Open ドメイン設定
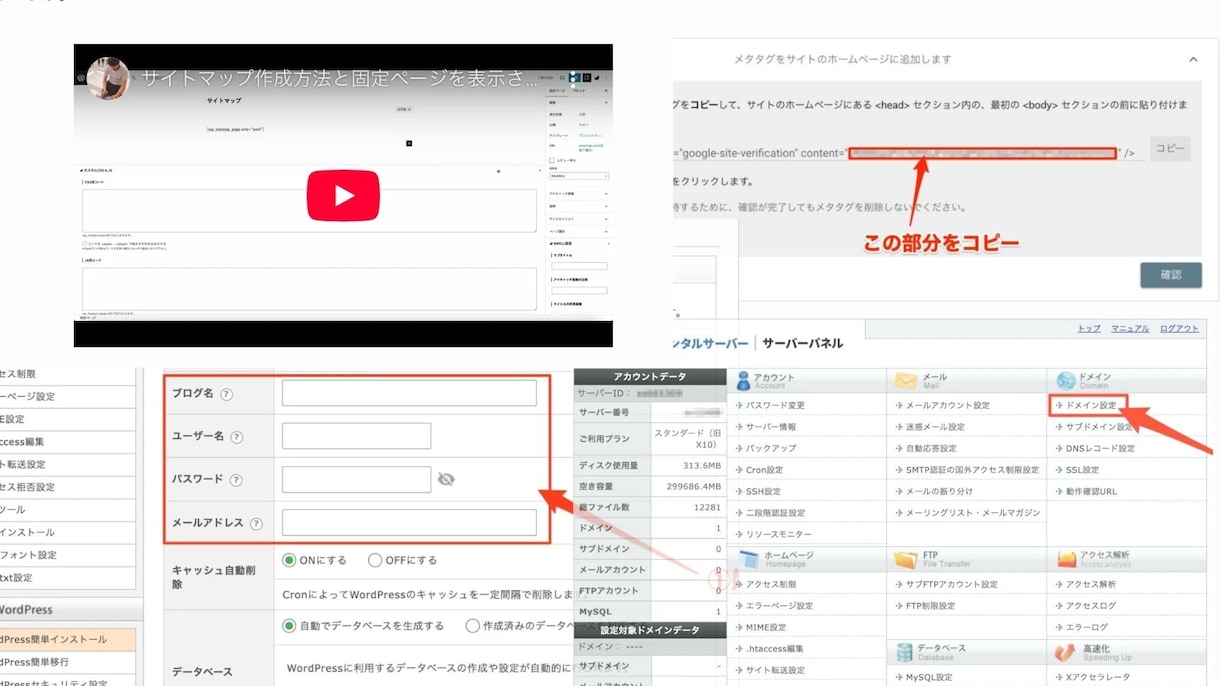1220x686 pixels. point(1091,406)
